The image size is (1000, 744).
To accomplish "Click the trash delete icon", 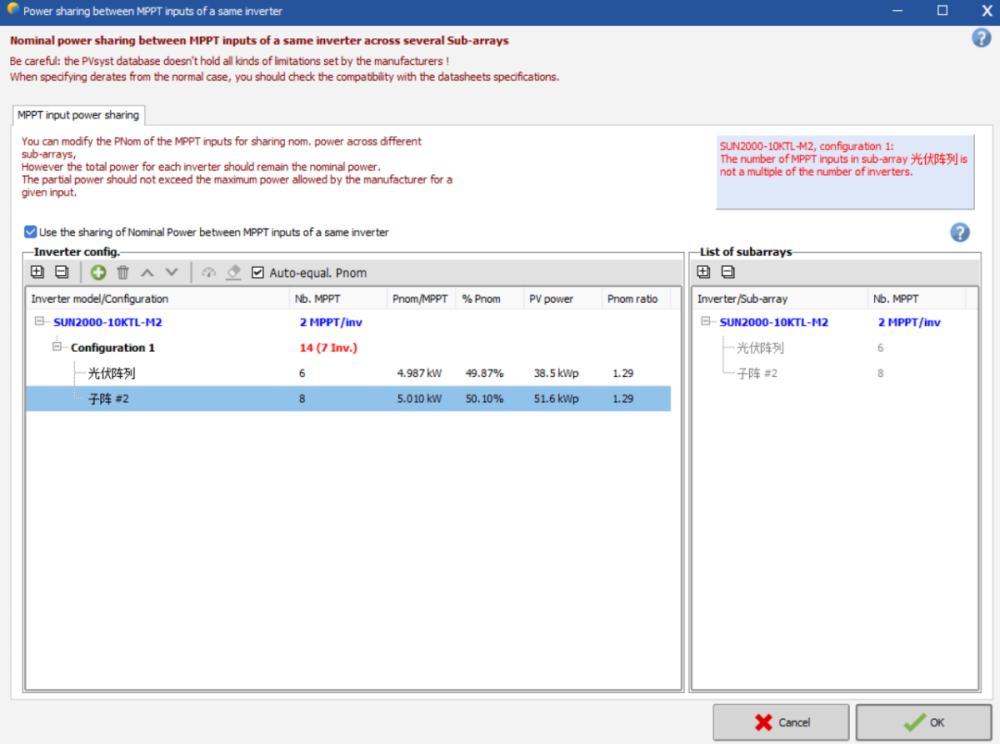I will coord(123,272).
